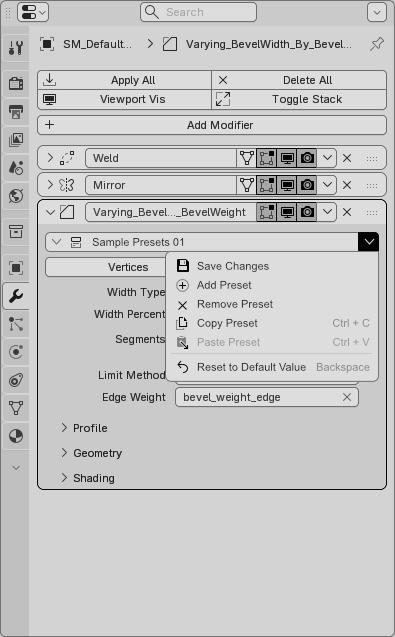Grab the Weld modifier drag handle

372,158
